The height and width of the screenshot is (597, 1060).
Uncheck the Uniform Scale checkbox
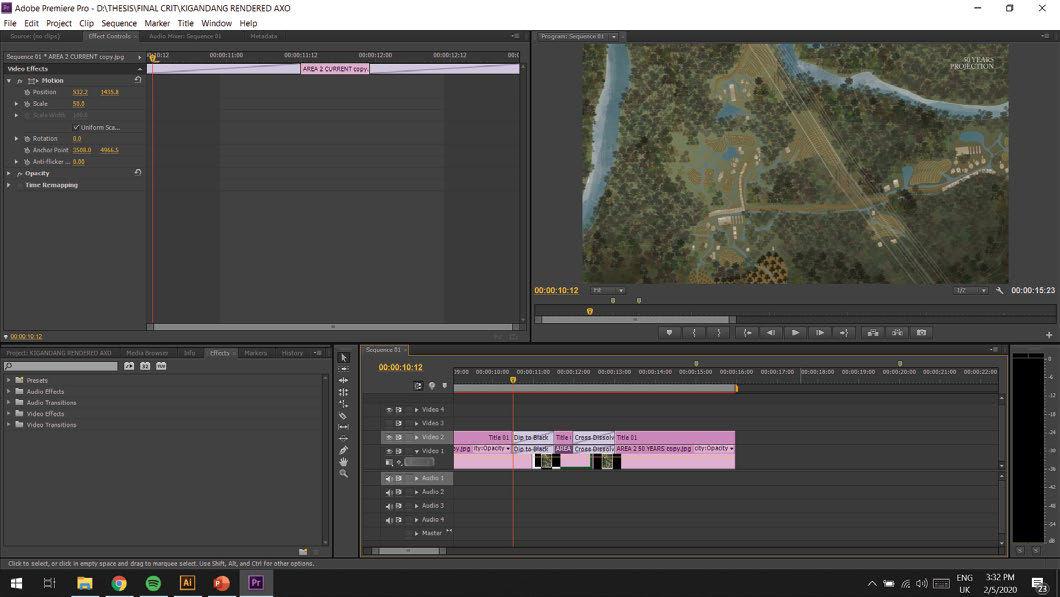[x=77, y=127]
